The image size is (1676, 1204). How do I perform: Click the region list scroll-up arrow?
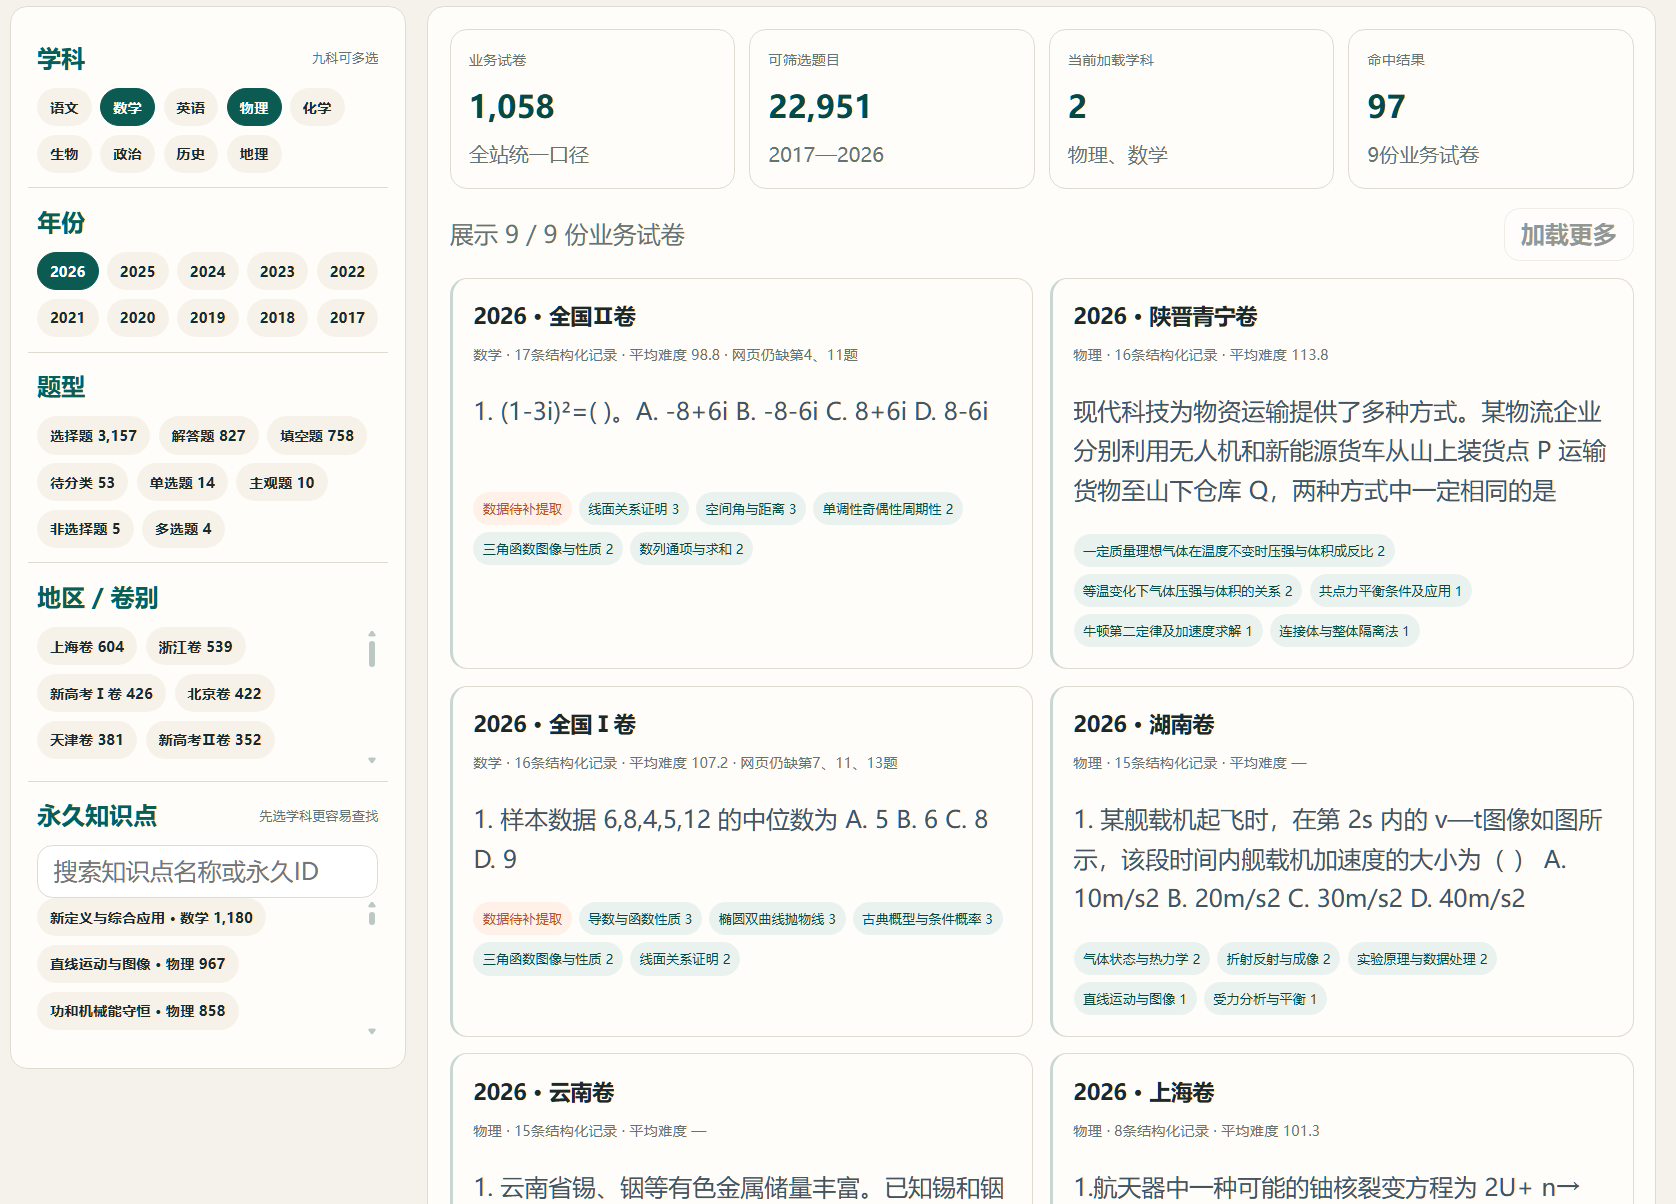pyautogui.click(x=372, y=633)
